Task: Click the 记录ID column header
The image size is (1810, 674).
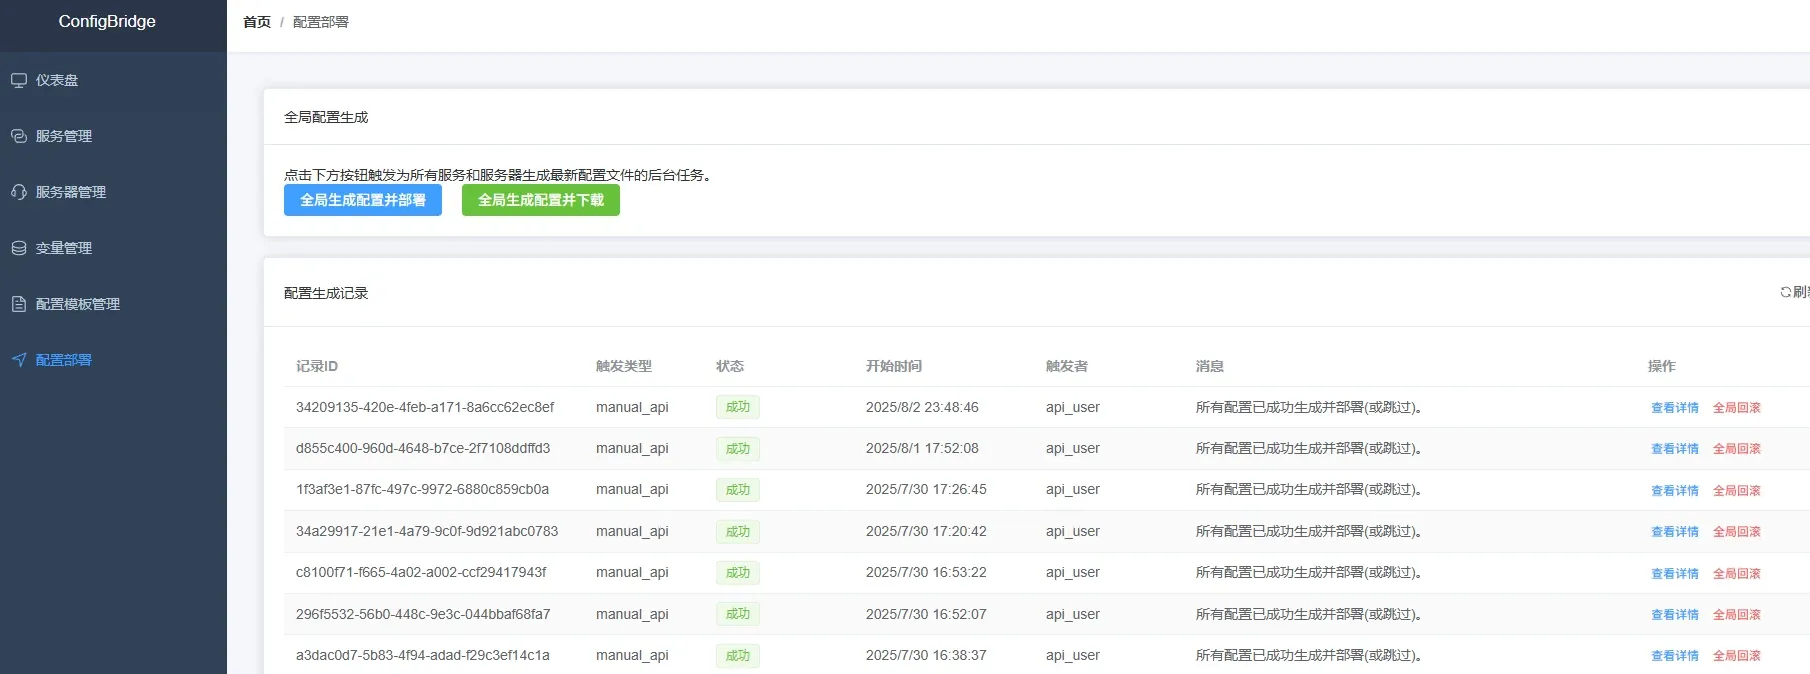Action: pyautogui.click(x=317, y=366)
